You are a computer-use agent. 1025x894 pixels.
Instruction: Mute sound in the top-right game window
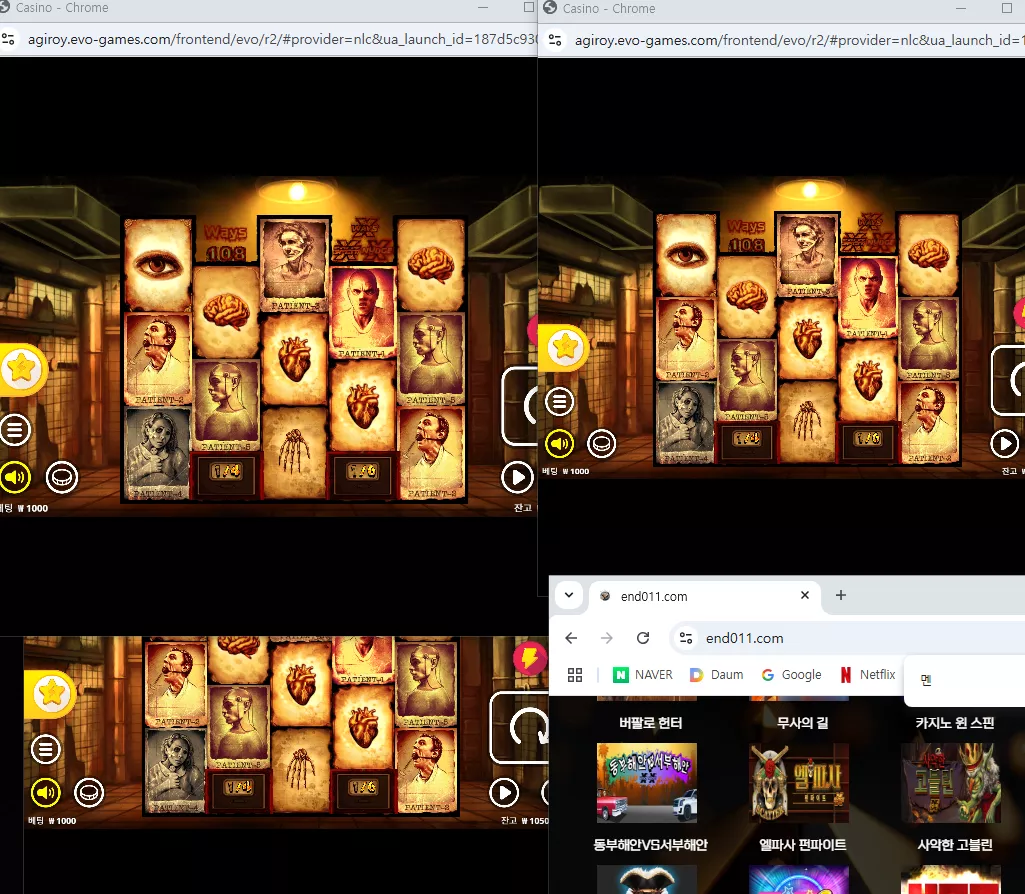[560, 444]
